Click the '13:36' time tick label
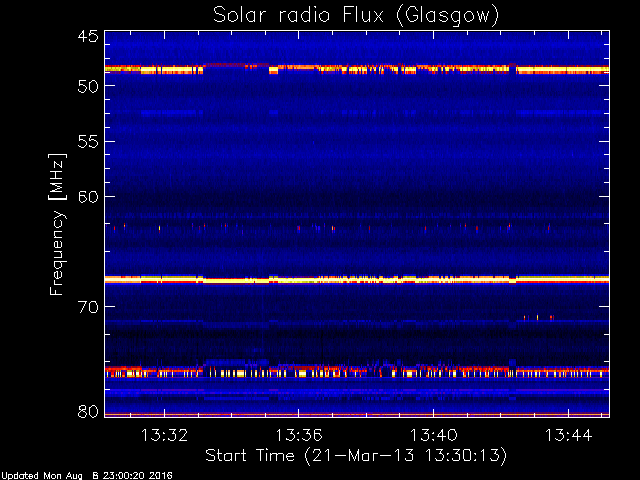Image resolution: width=640 pixels, height=480 pixels. point(299,435)
